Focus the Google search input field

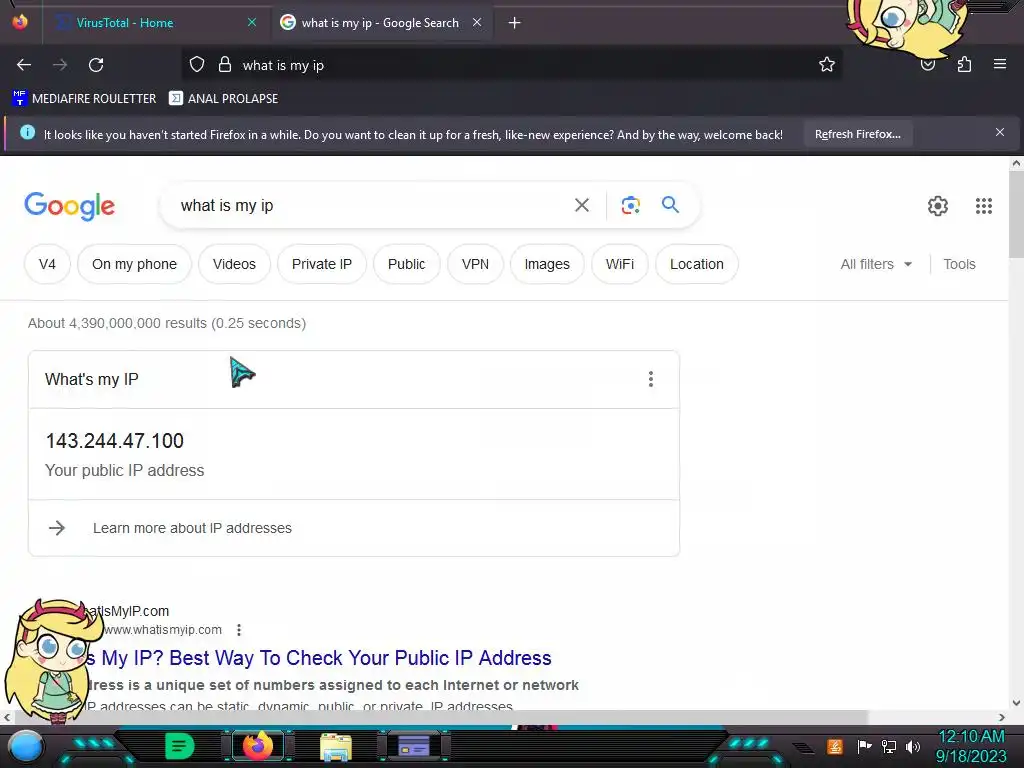pyautogui.click(x=366, y=205)
